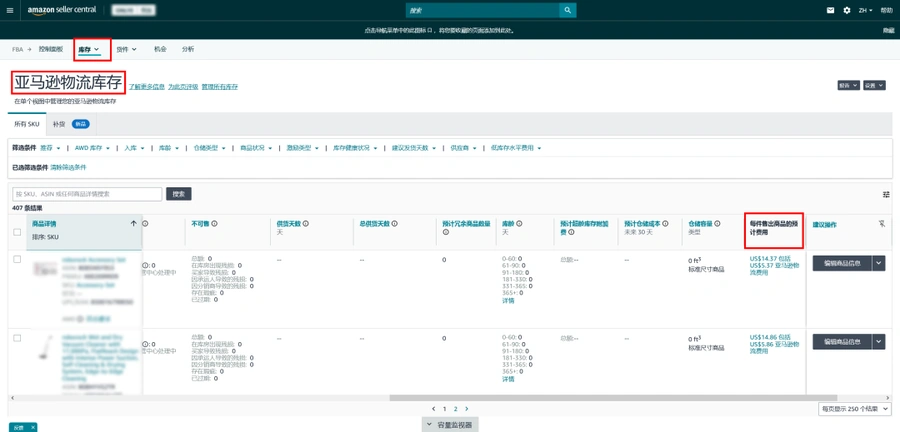Focus the SKU, ASIN search field

coord(87,194)
